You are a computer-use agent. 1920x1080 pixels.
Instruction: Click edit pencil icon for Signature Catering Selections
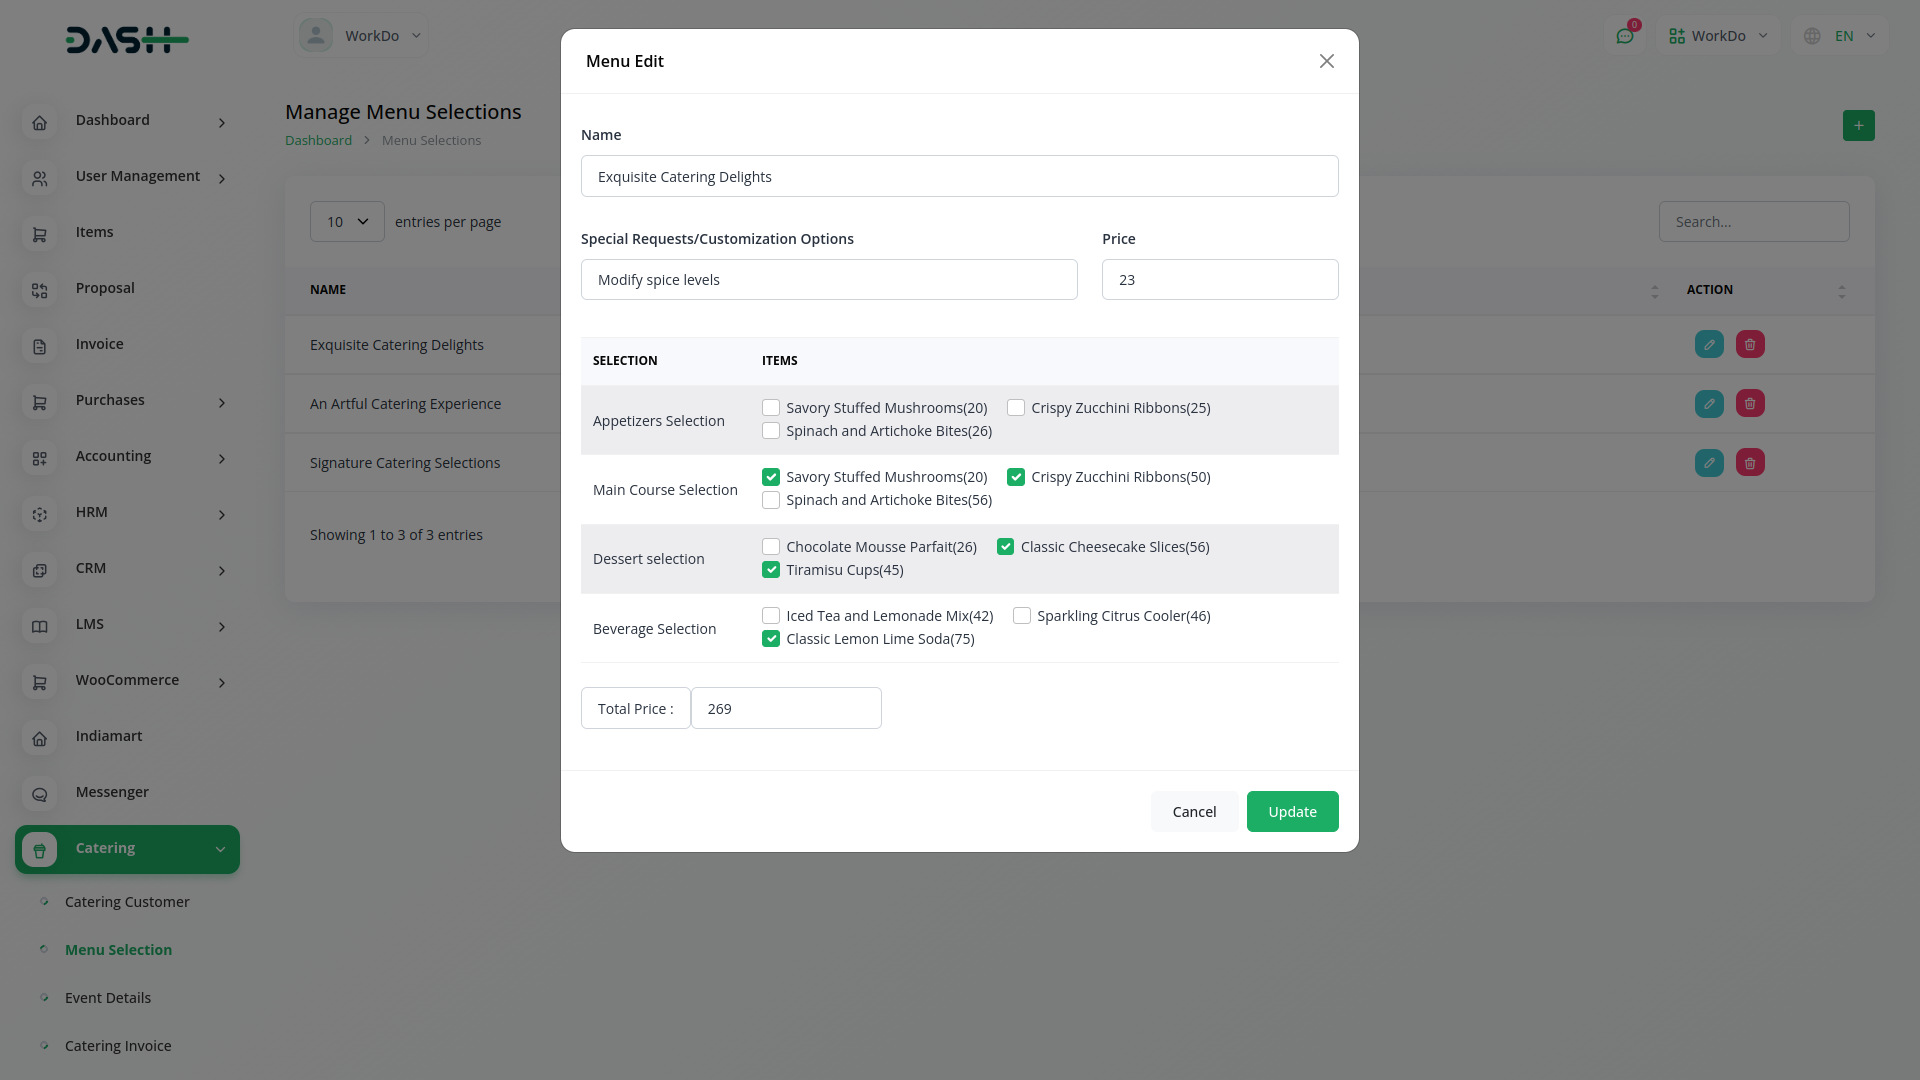[x=1709, y=463]
